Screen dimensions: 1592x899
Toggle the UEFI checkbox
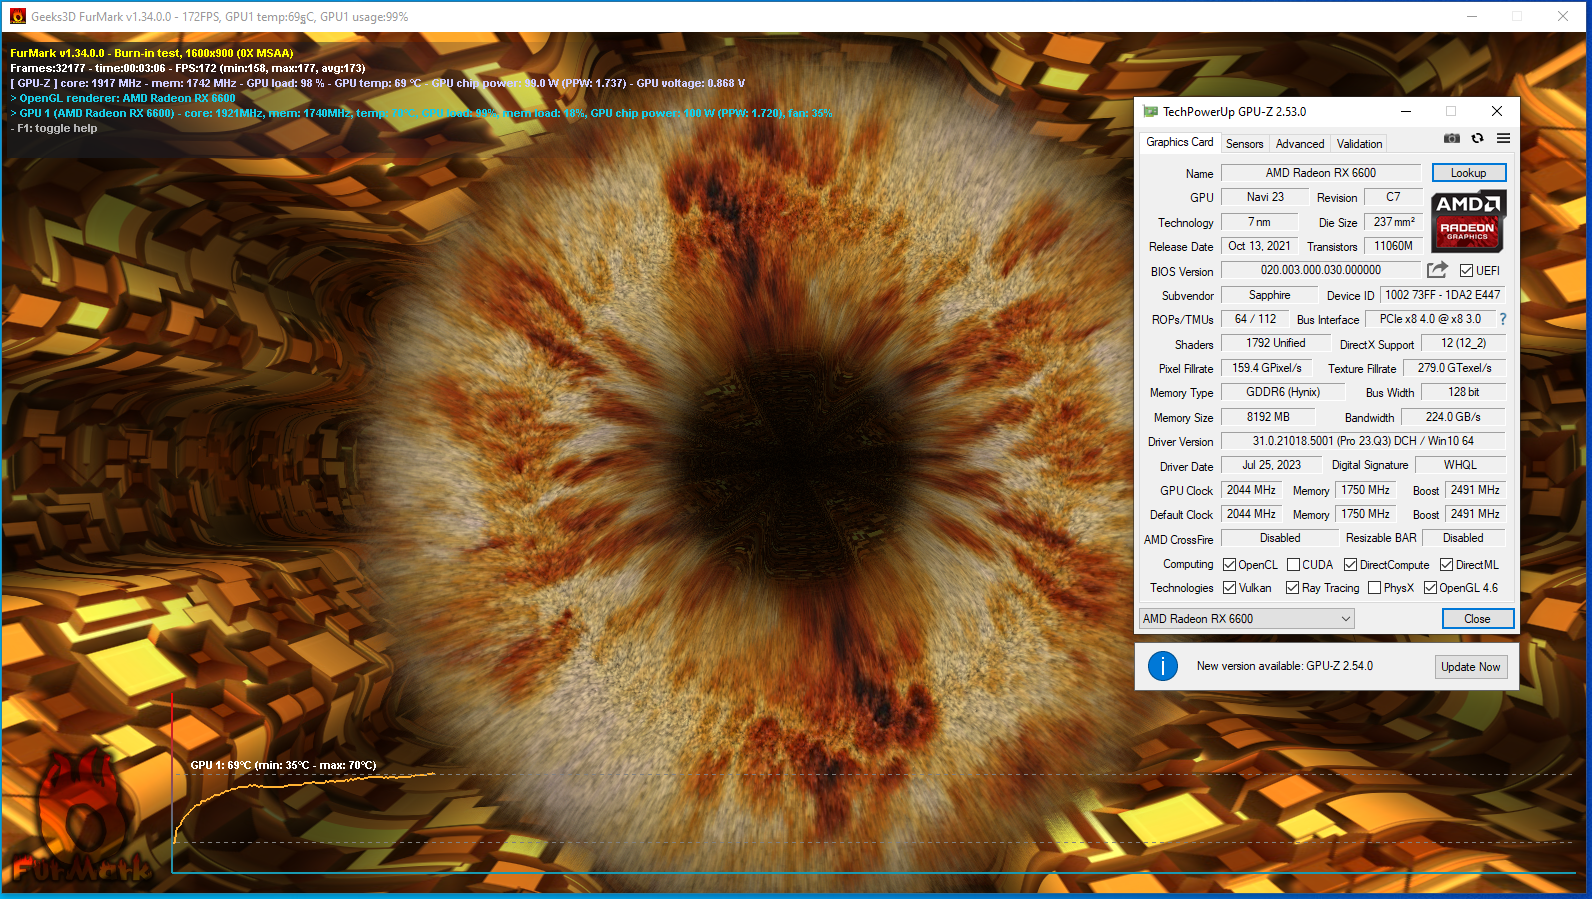[x=1466, y=271]
